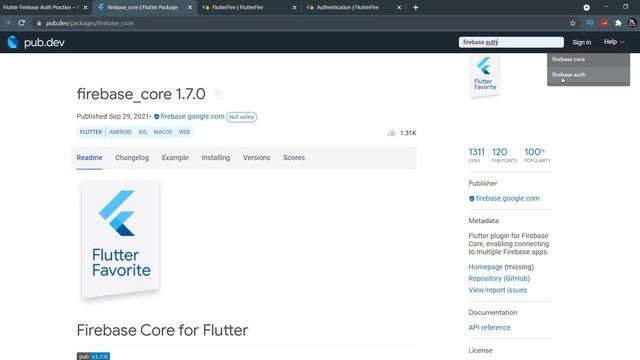
Task: Click the IOS tag
Action: pos(142,132)
